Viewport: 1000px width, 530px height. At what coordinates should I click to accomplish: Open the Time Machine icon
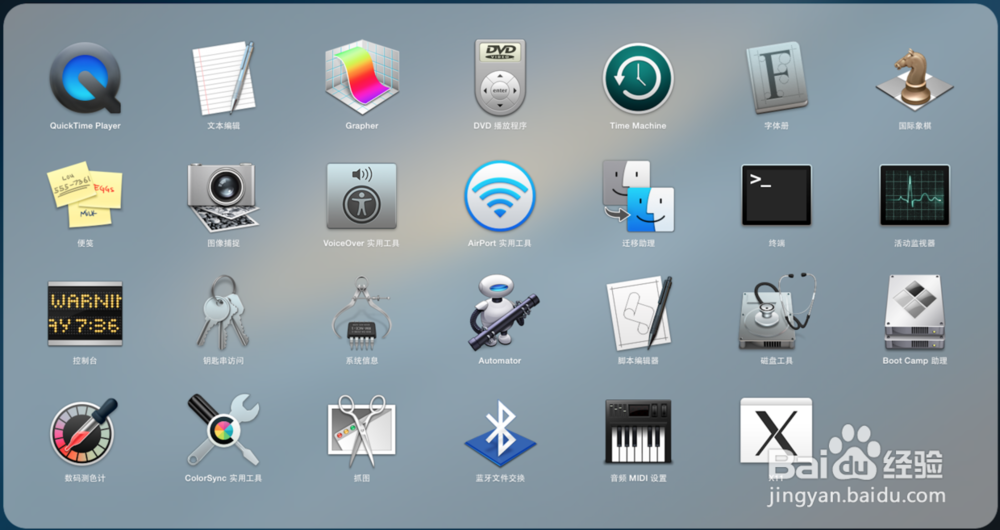[x=638, y=78]
